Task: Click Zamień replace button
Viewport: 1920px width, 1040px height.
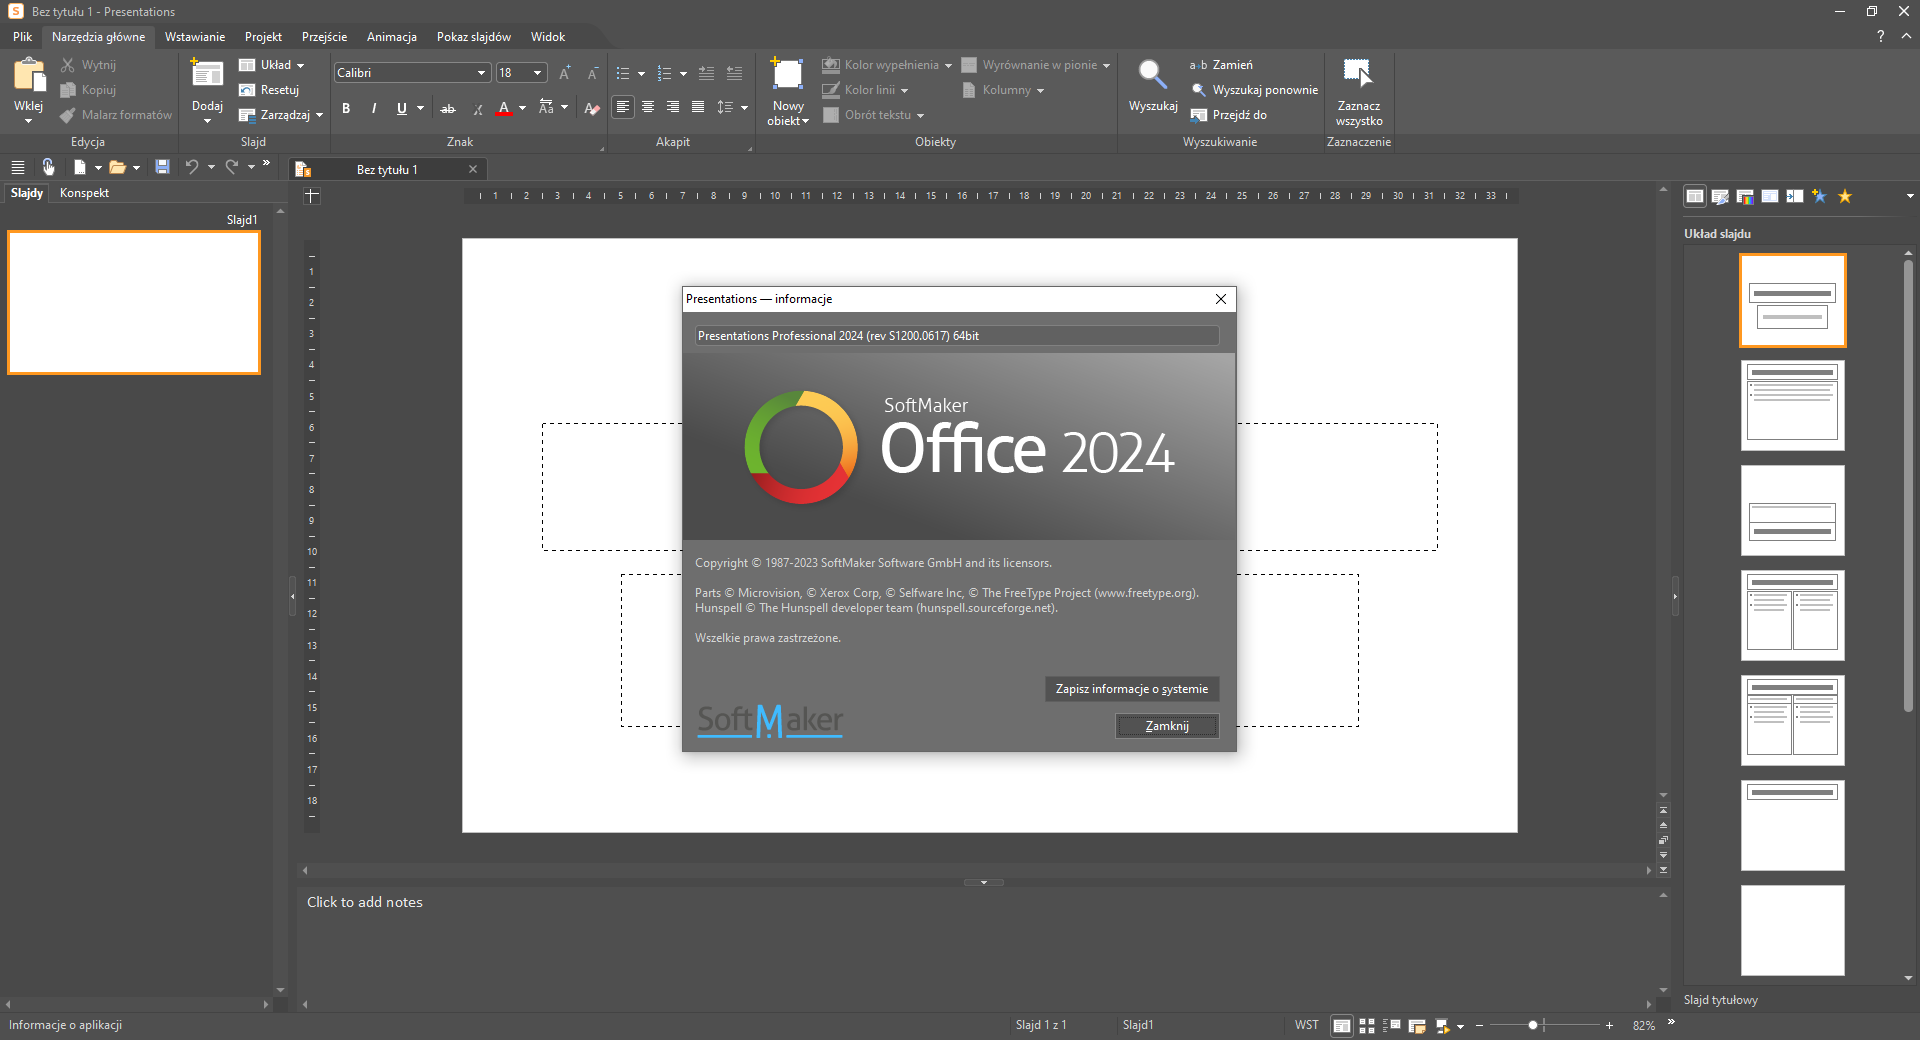Action: point(1221,65)
